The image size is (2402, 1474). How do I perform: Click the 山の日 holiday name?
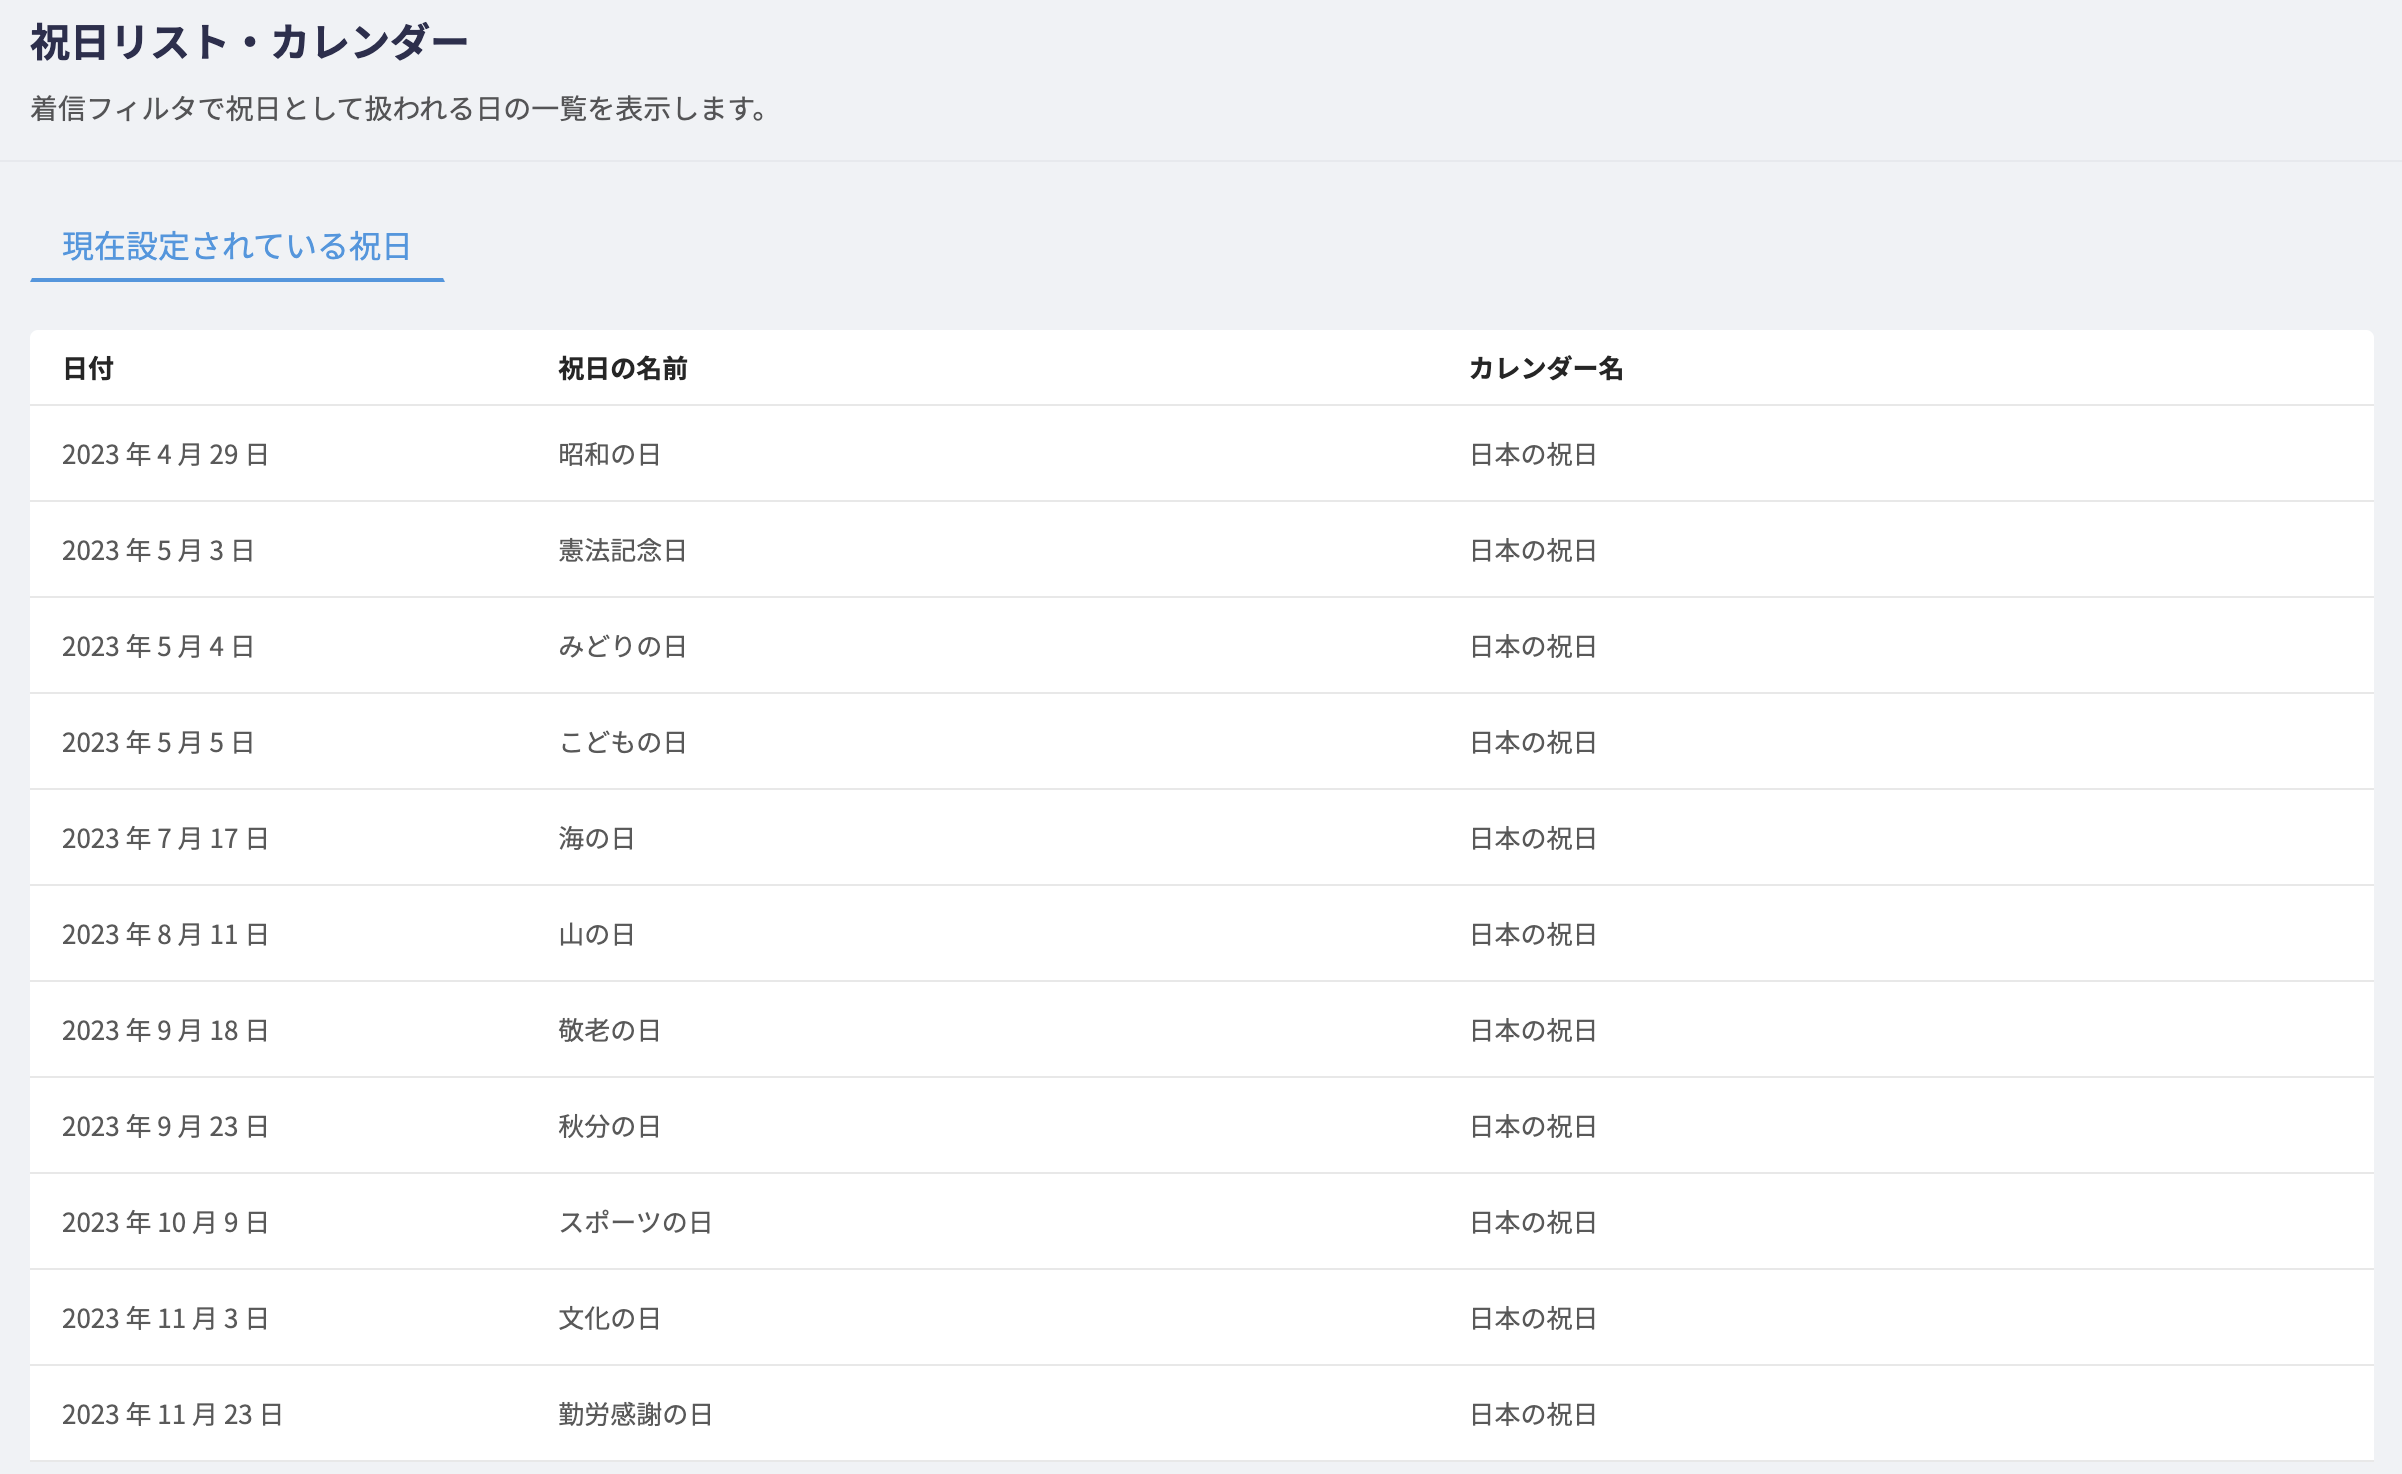point(596,934)
